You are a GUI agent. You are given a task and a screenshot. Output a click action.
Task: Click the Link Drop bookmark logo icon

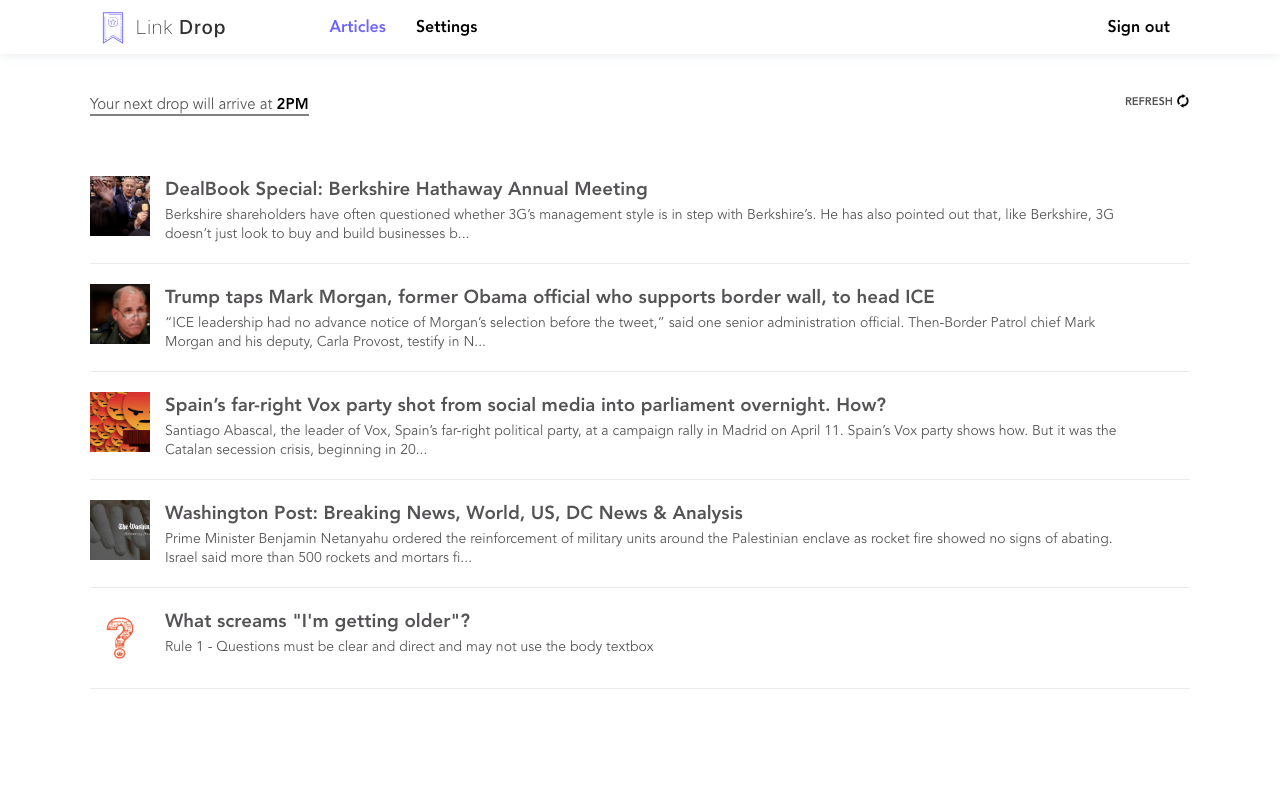coord(113,27)
